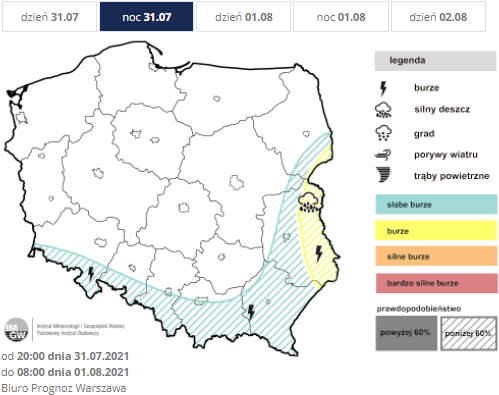This screenshot has height=395, width=499.
Task: Click the burze lightning icon in legend
Action: (x=383, y=88)
